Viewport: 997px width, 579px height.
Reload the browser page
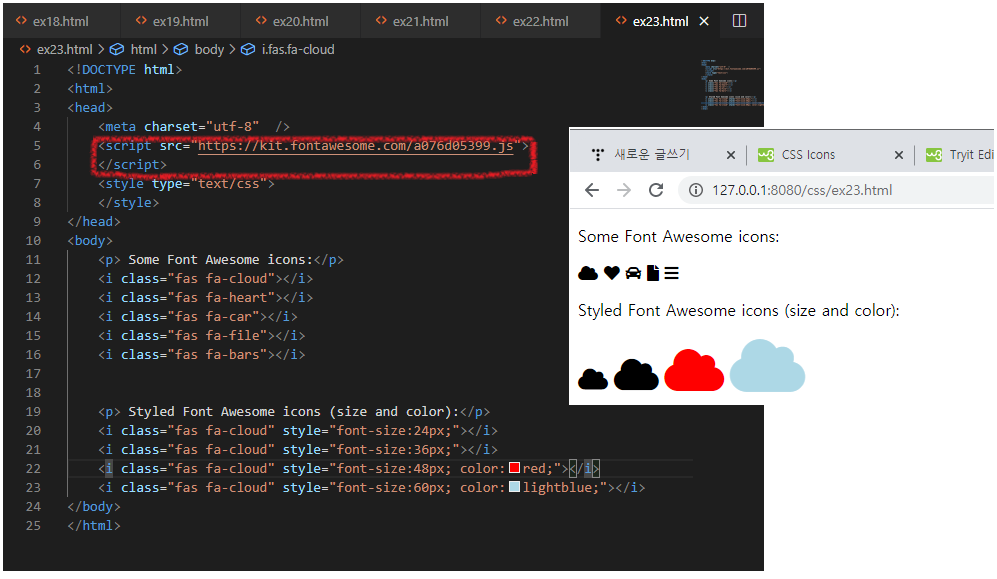(656, 190)
